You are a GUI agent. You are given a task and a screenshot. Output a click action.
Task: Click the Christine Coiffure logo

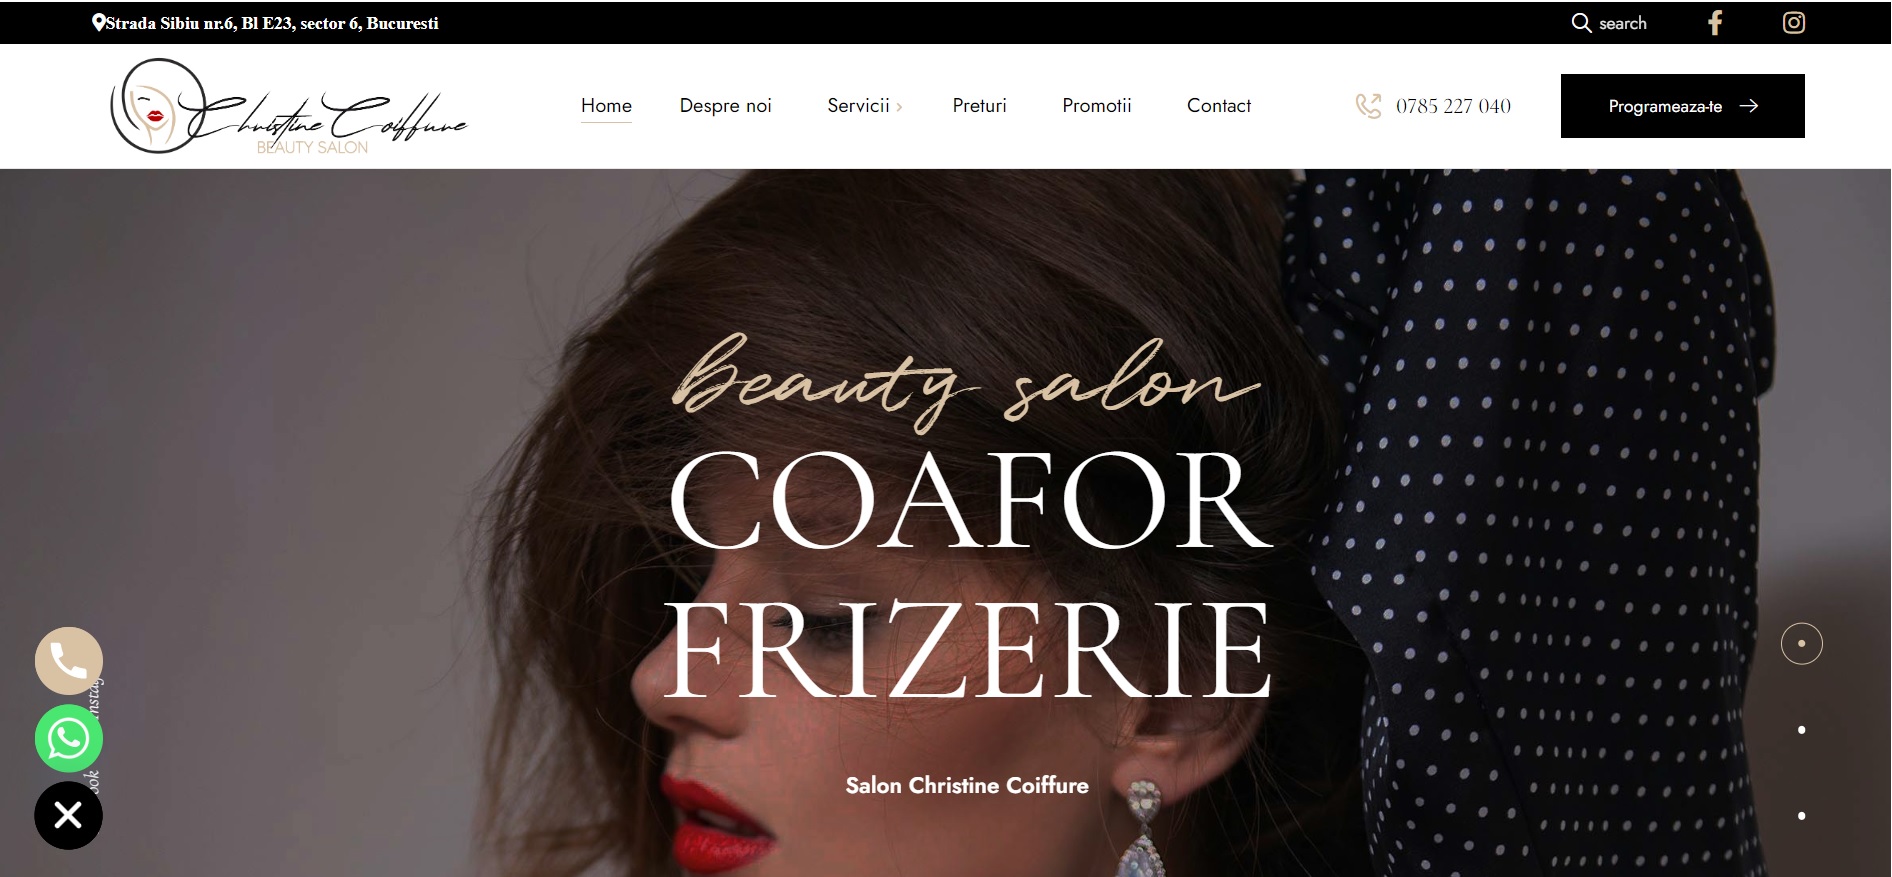(x=289, y=106)
